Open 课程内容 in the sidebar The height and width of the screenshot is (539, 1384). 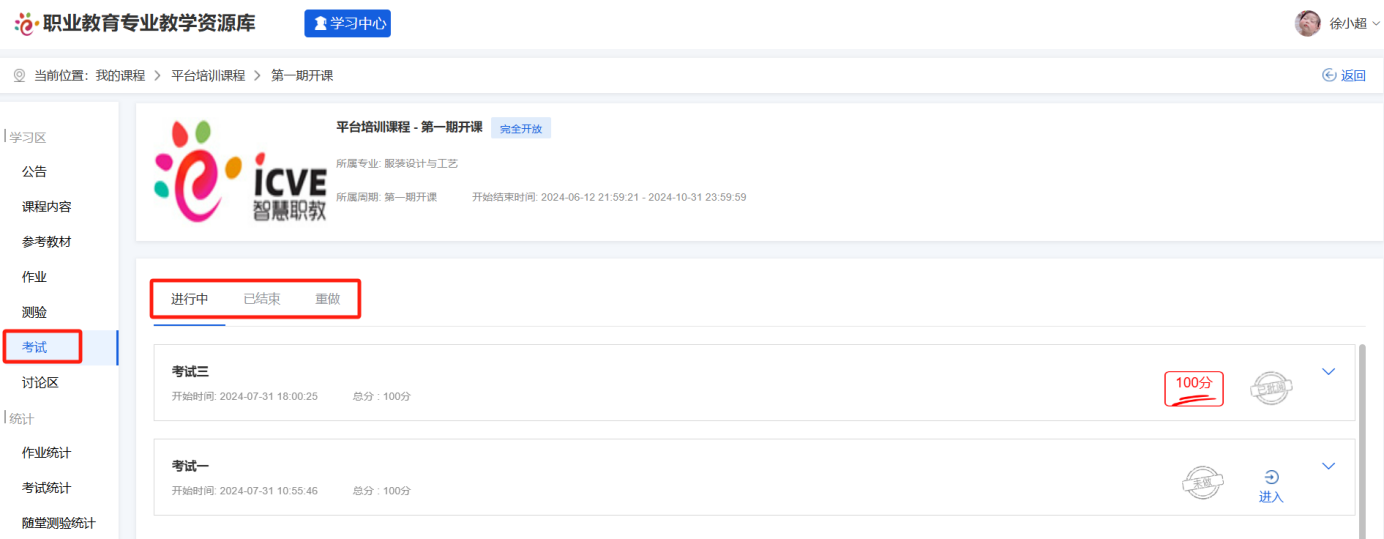pyautogui.click(x=47, y=207)
